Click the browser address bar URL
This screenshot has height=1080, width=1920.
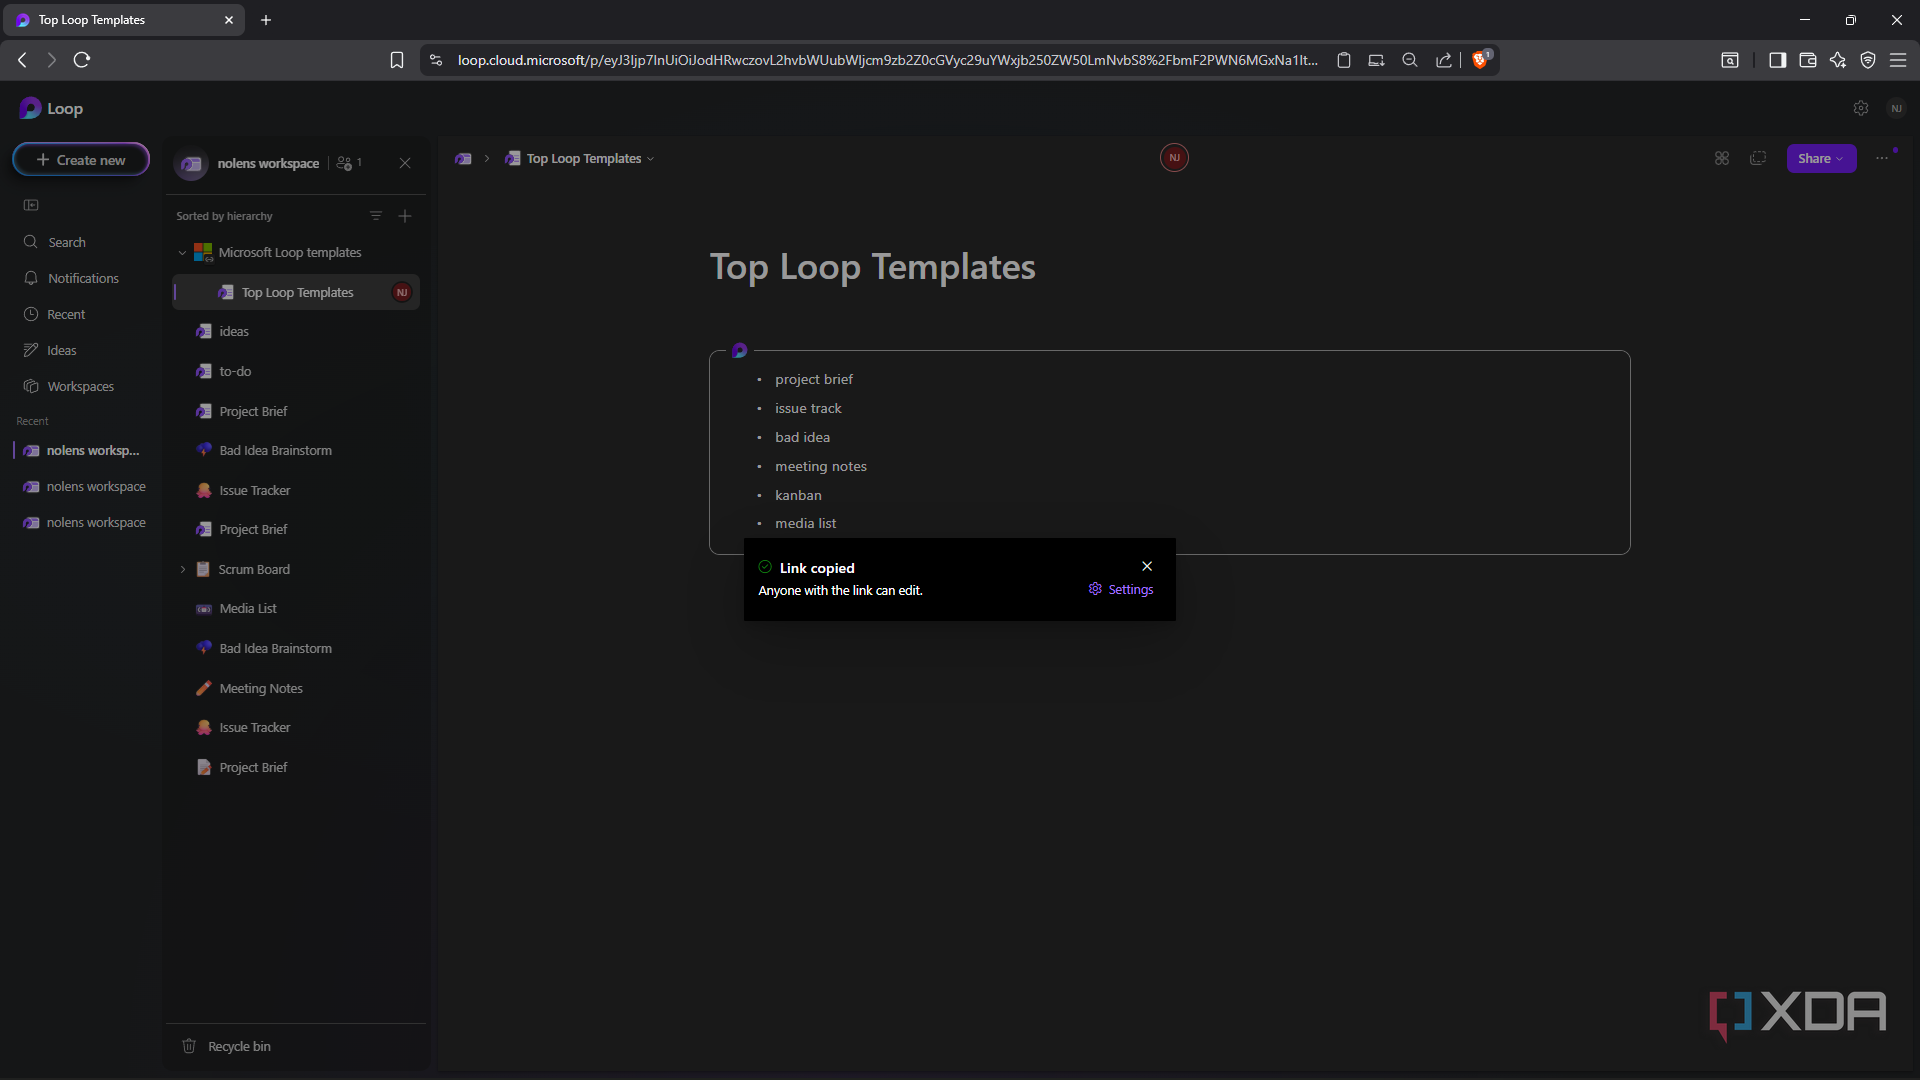click(x=887, y=60)
